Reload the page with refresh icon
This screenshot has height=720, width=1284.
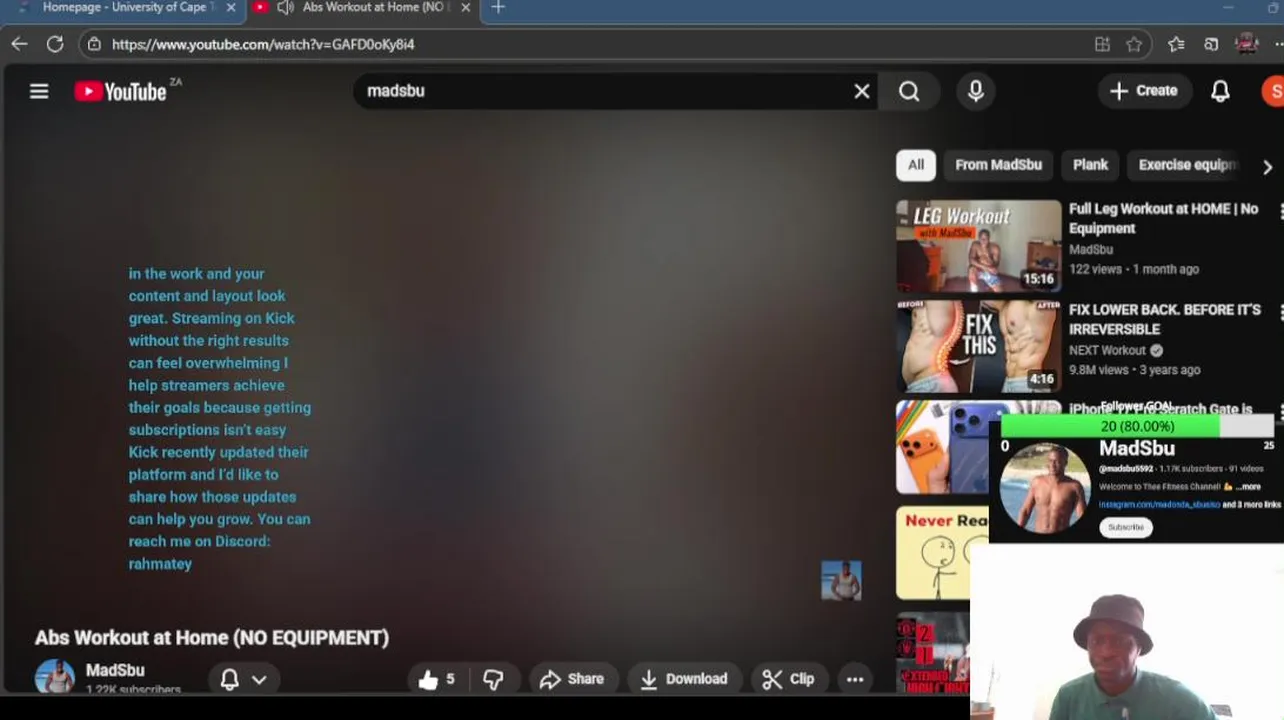point(55,44)
